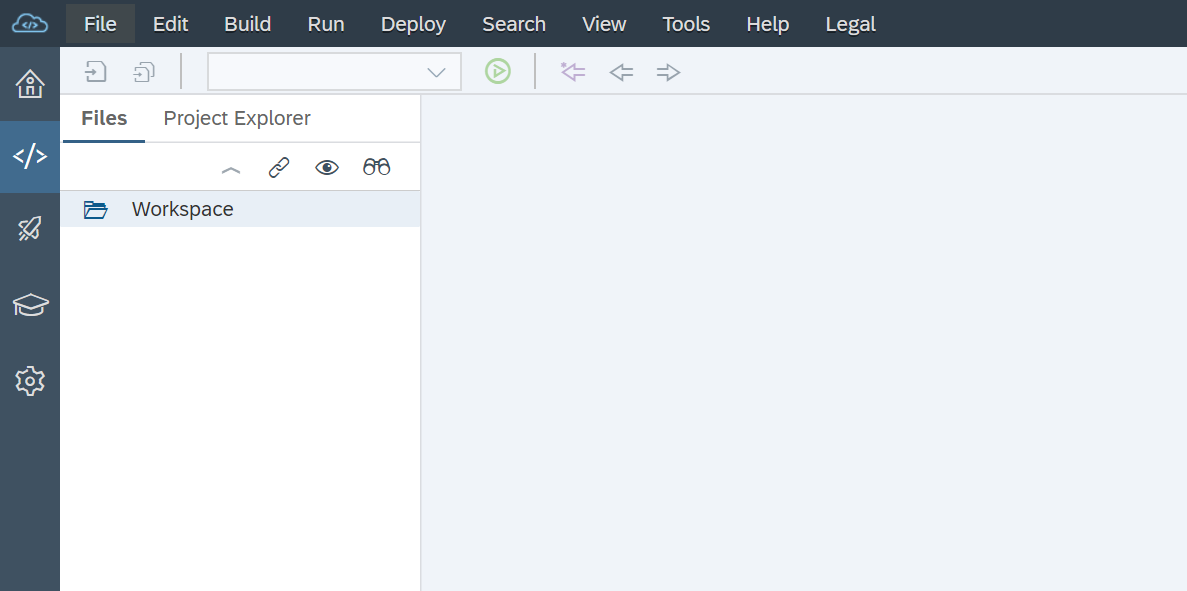This screenshot has height=591, width=1187.
Task: Open the Legal menu
Action: tap(851, 24)
